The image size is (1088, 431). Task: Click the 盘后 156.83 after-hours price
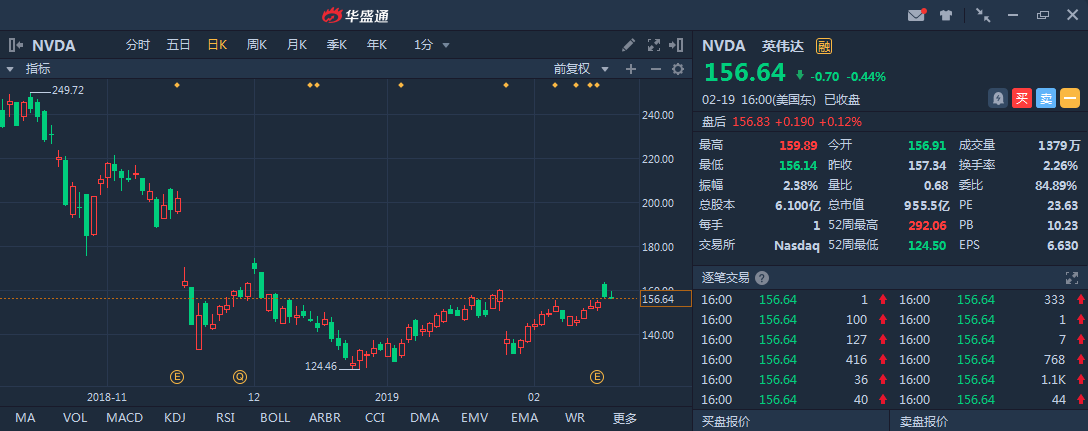[x=753, y=122]
